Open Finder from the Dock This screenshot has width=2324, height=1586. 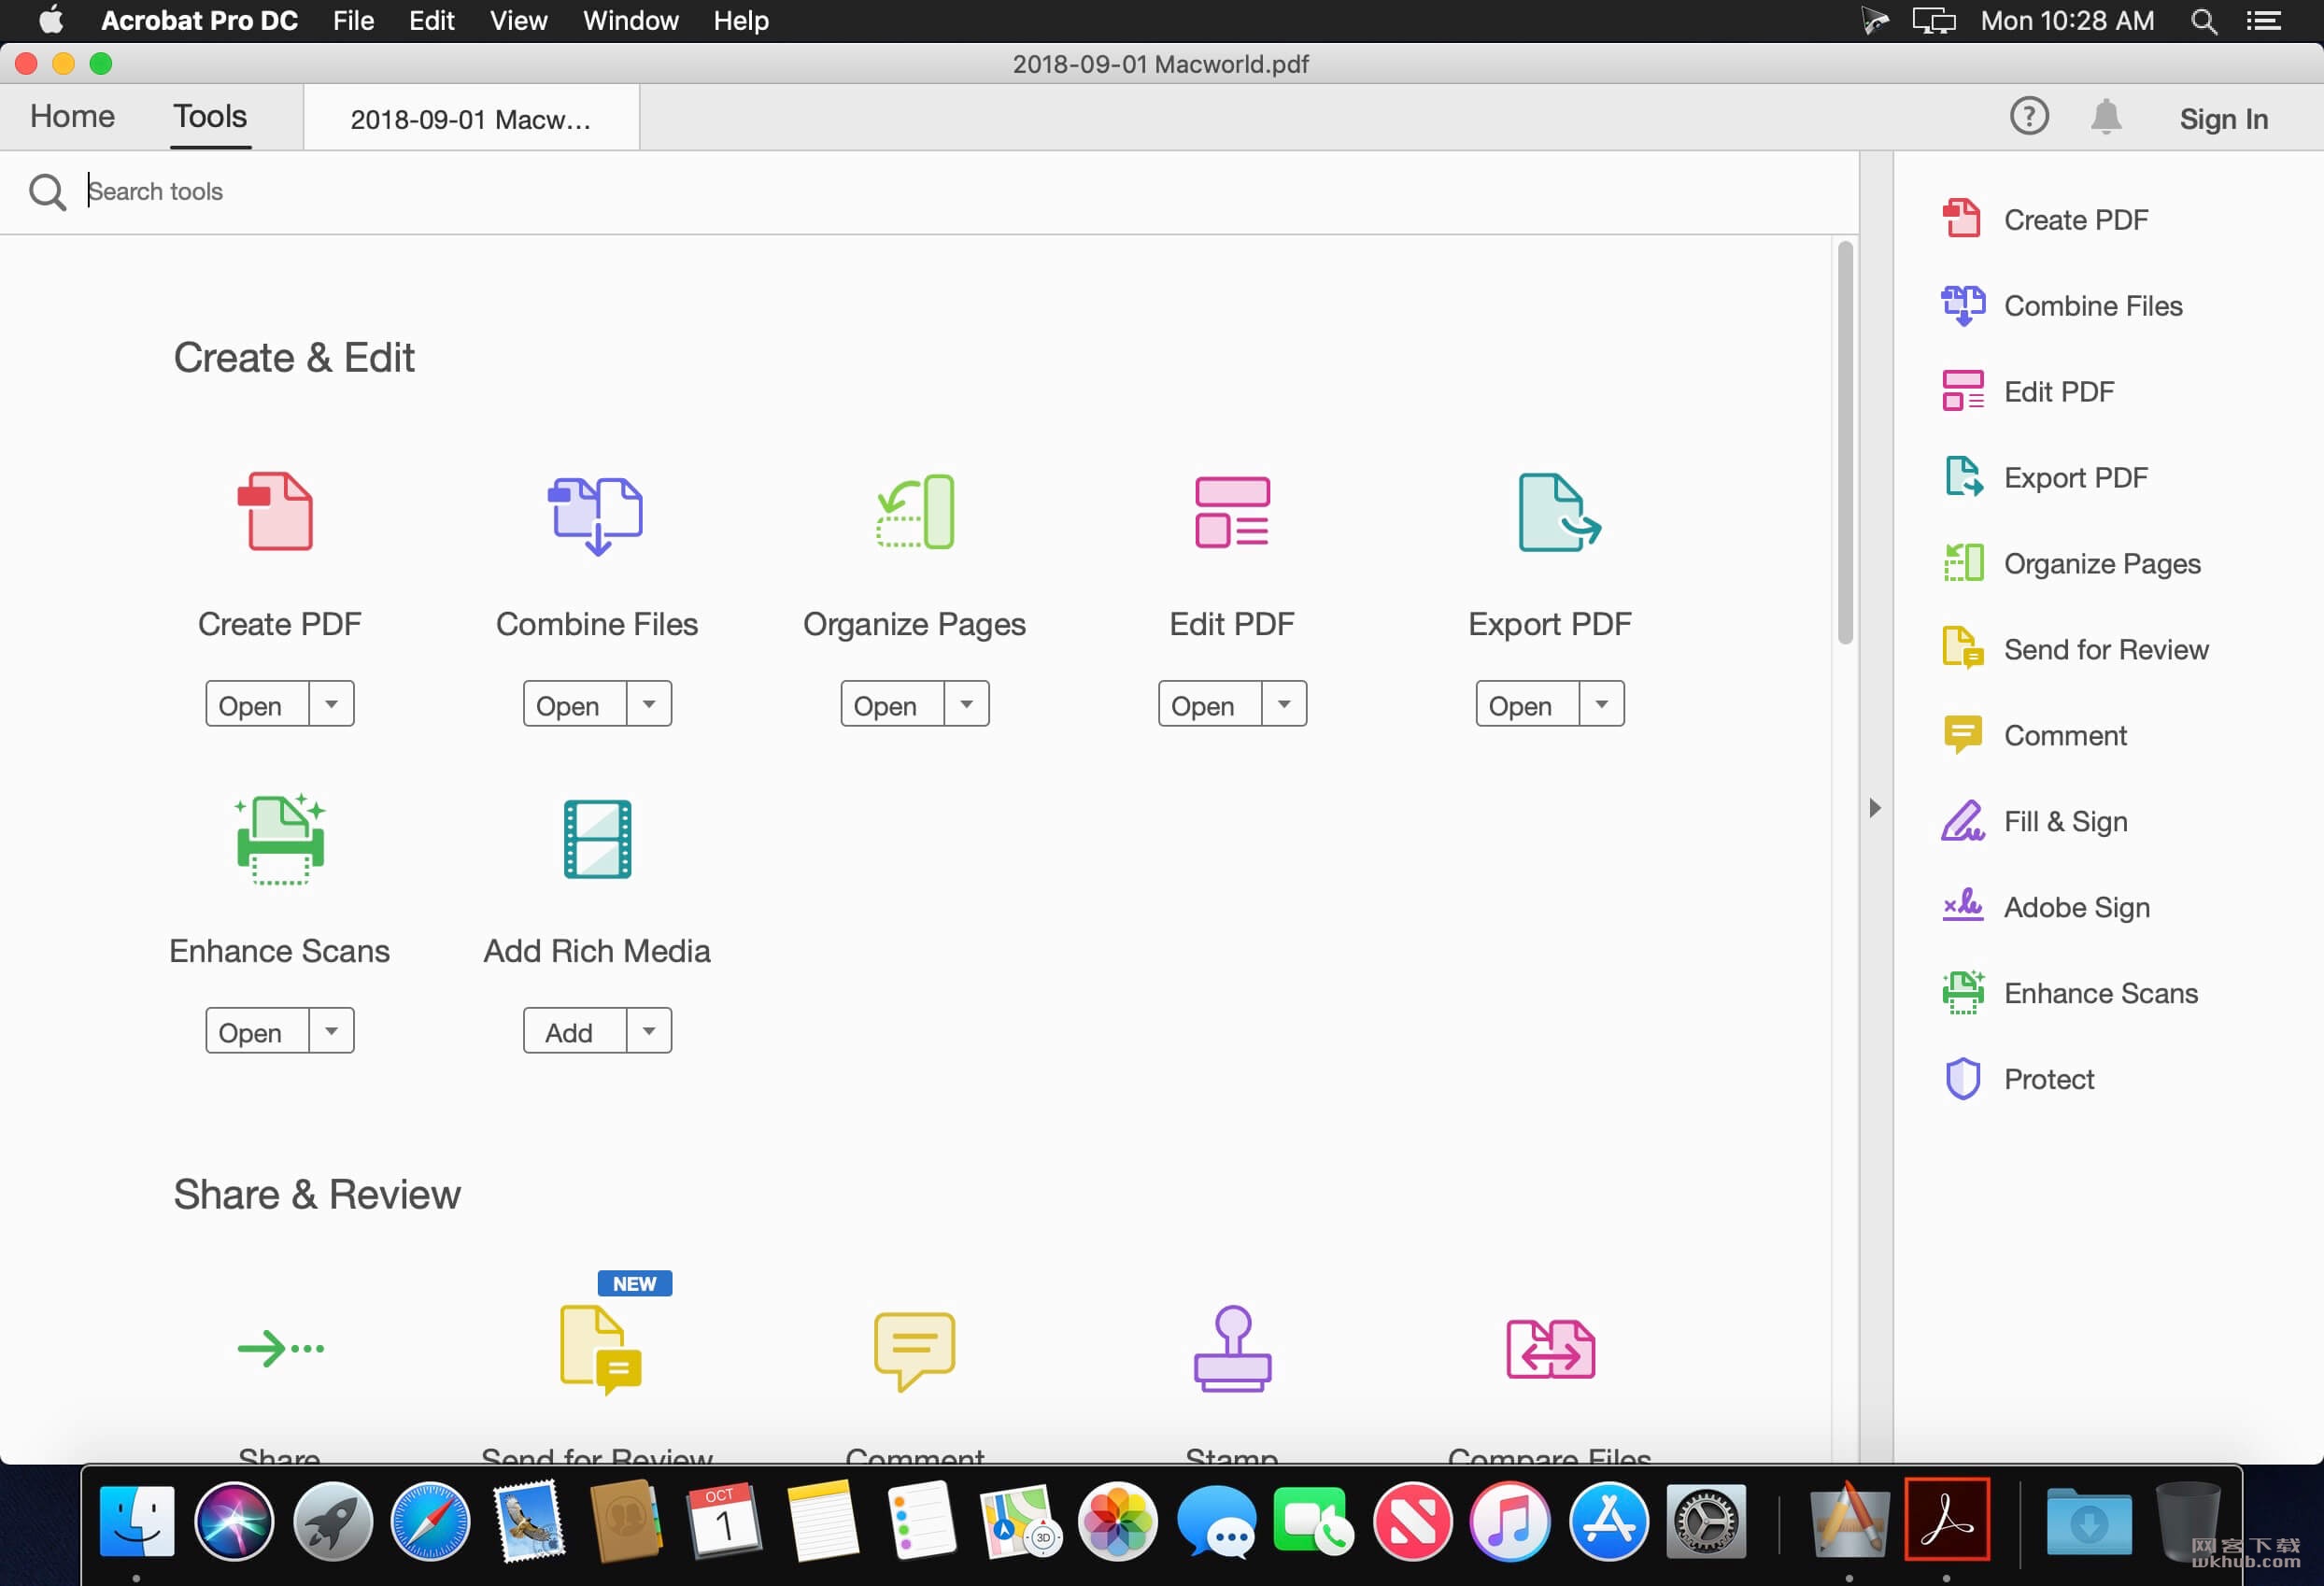[137, 1521]
